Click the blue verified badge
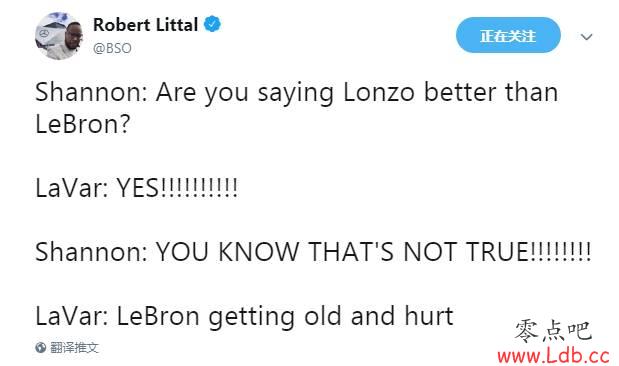 pyautogui.click(x=212, y=24)
